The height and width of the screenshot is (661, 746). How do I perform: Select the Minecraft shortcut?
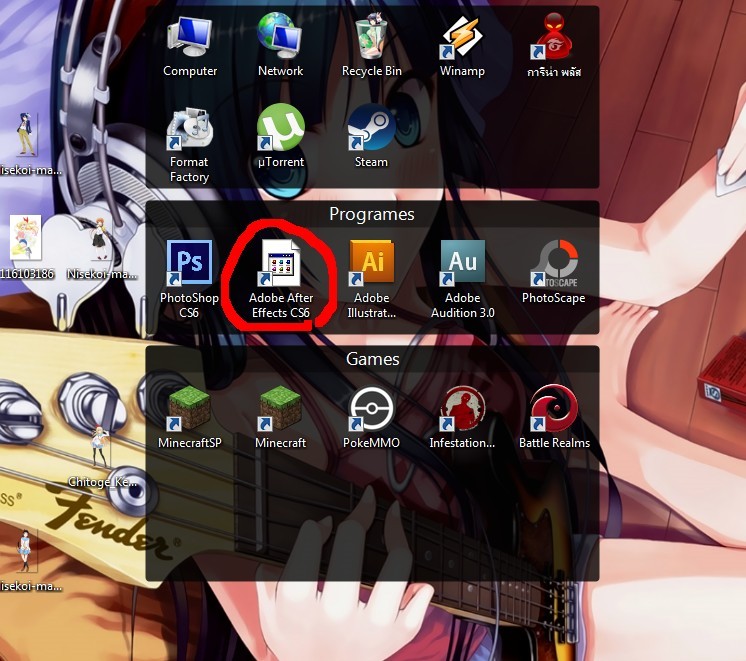pyautogui.click(x=281, y=418)
